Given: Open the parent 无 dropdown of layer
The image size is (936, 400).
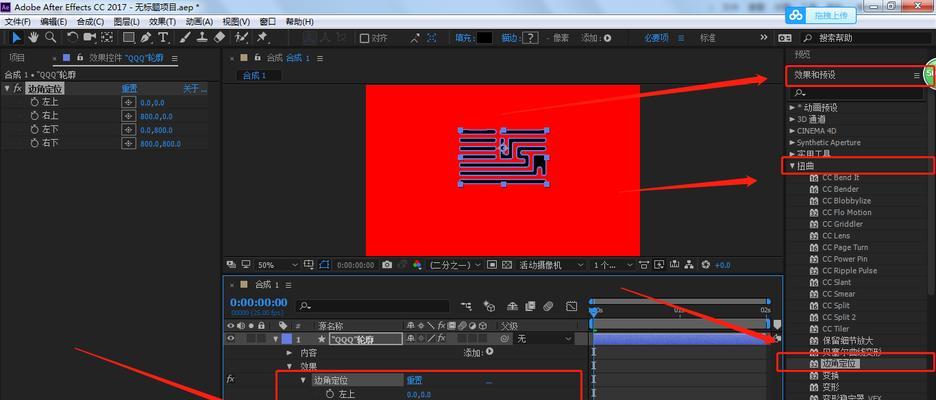Looking at the screenshot, I should (543, 339).
